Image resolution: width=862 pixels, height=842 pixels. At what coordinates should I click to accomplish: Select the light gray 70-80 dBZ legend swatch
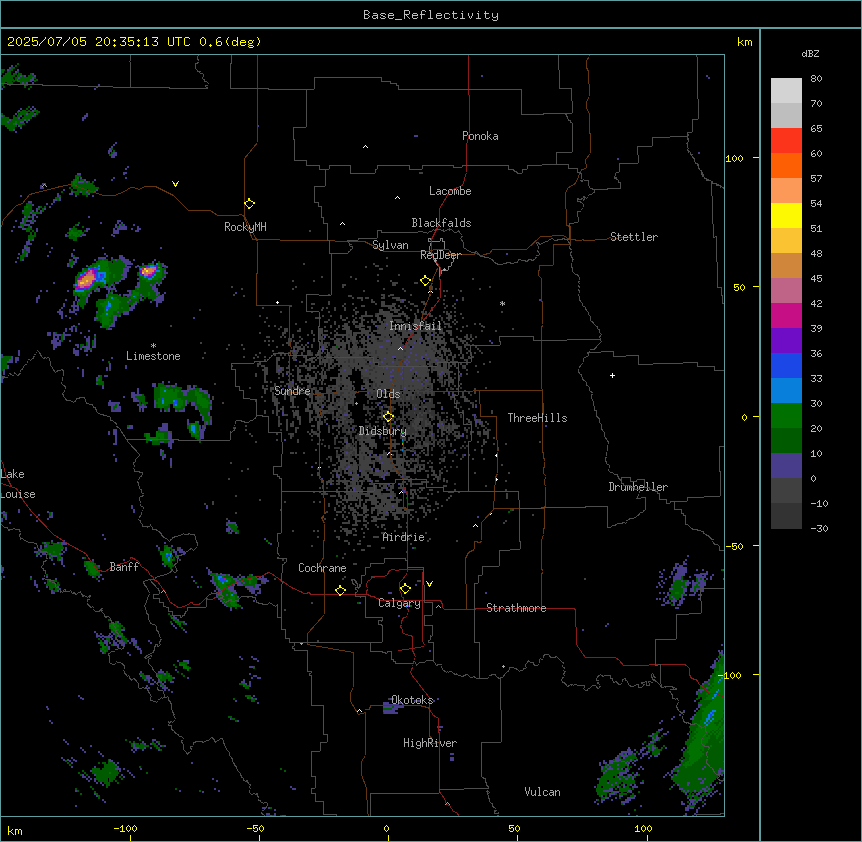pos(786,91)
